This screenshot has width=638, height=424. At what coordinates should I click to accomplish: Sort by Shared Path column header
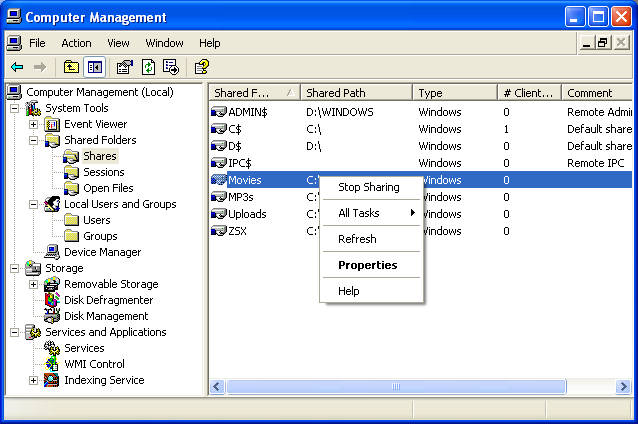tap(355, 93)
